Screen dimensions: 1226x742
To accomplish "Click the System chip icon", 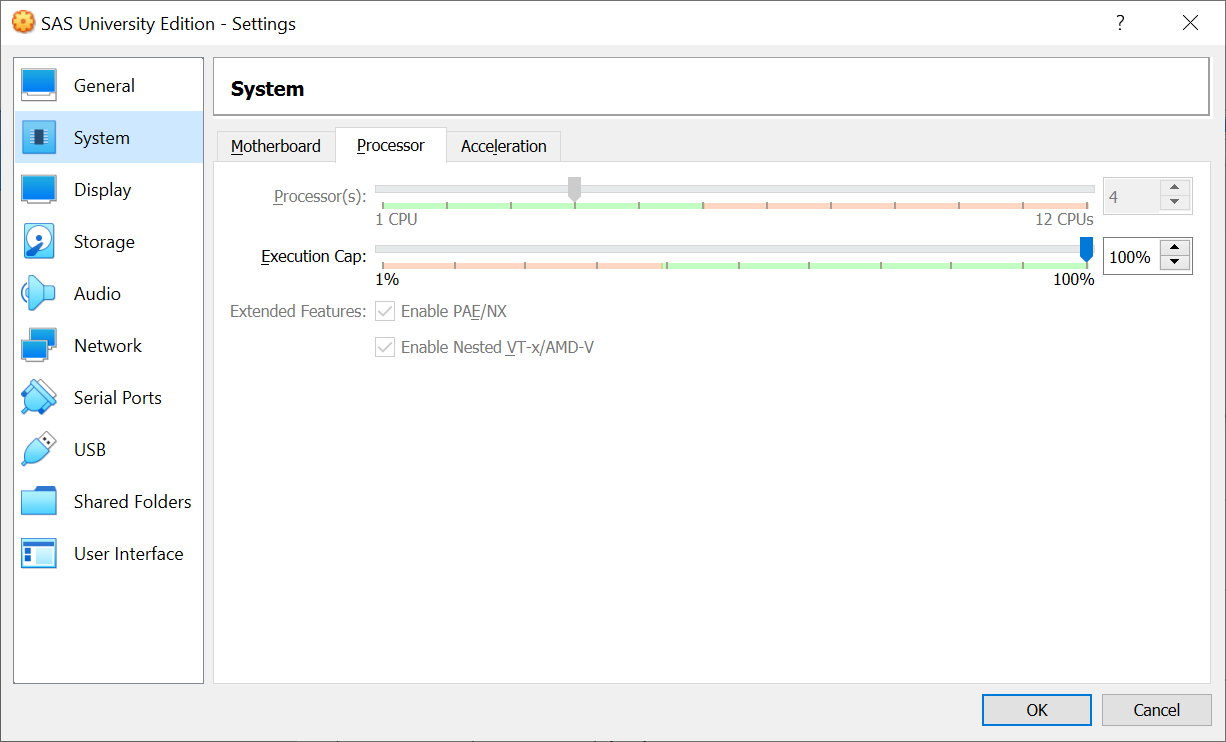I will pyautogui.click(x=39, y=138).
